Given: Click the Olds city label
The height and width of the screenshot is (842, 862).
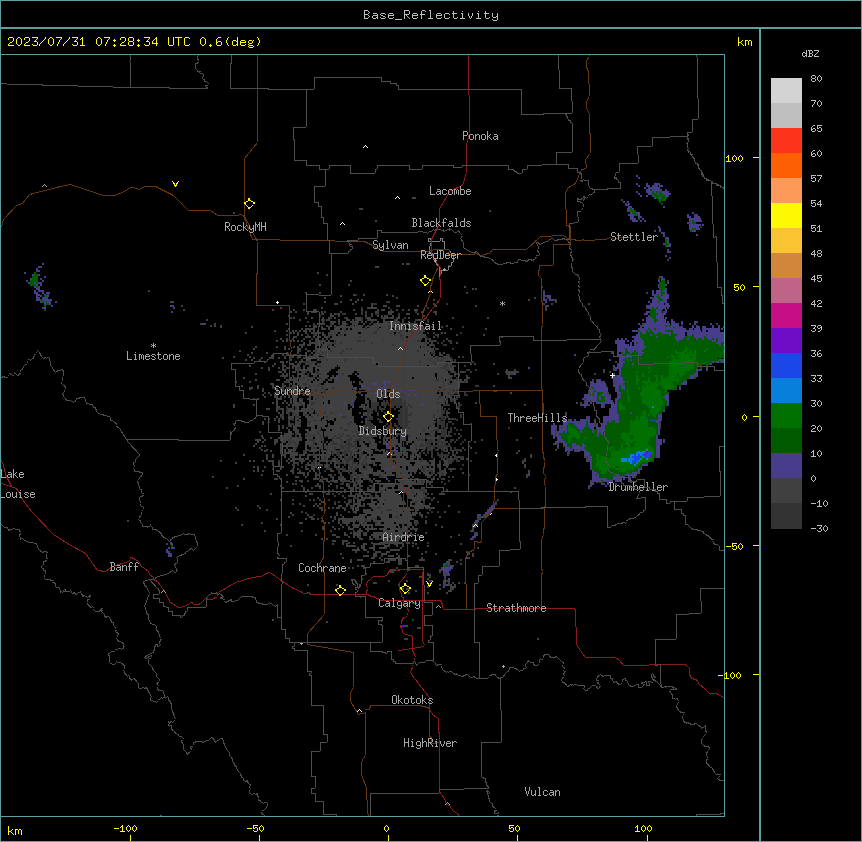Looking at the screenshot, I should tap(388, 394).
